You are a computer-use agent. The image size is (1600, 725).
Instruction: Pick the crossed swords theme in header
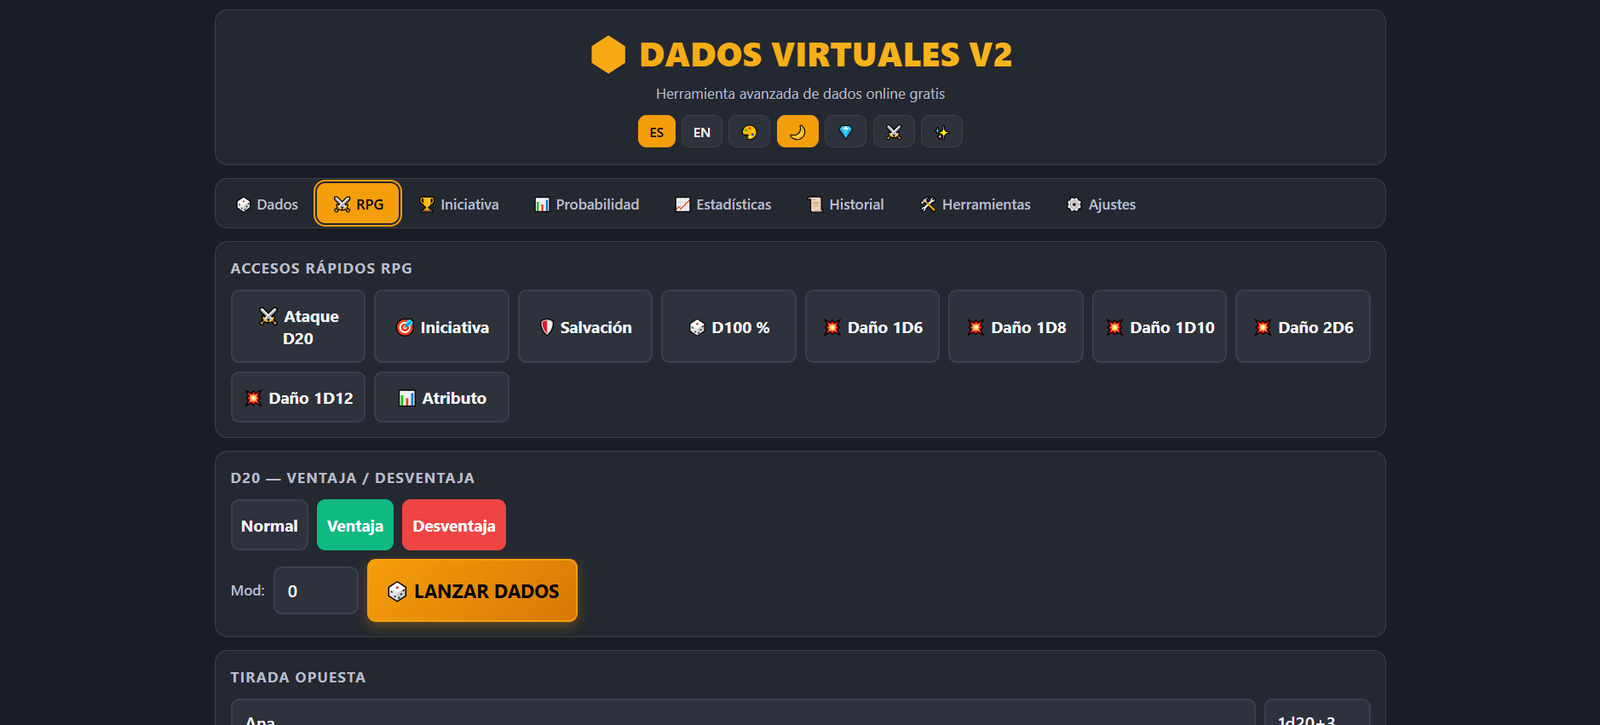[894, 132]
